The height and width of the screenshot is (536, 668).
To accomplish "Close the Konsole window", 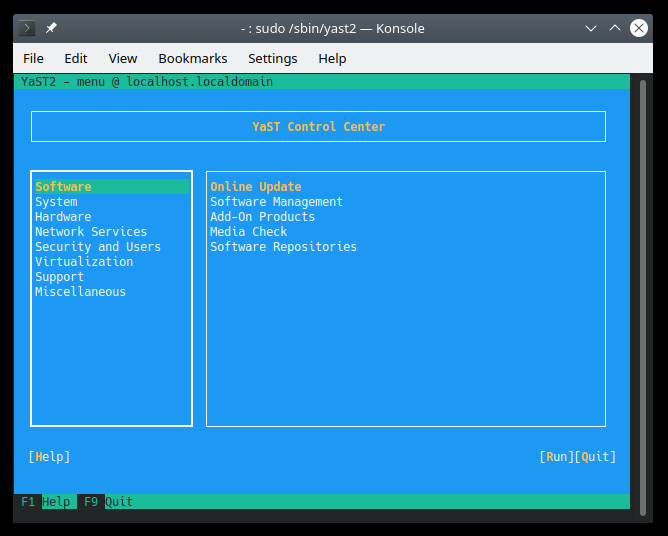I will [x=639, y=29].
